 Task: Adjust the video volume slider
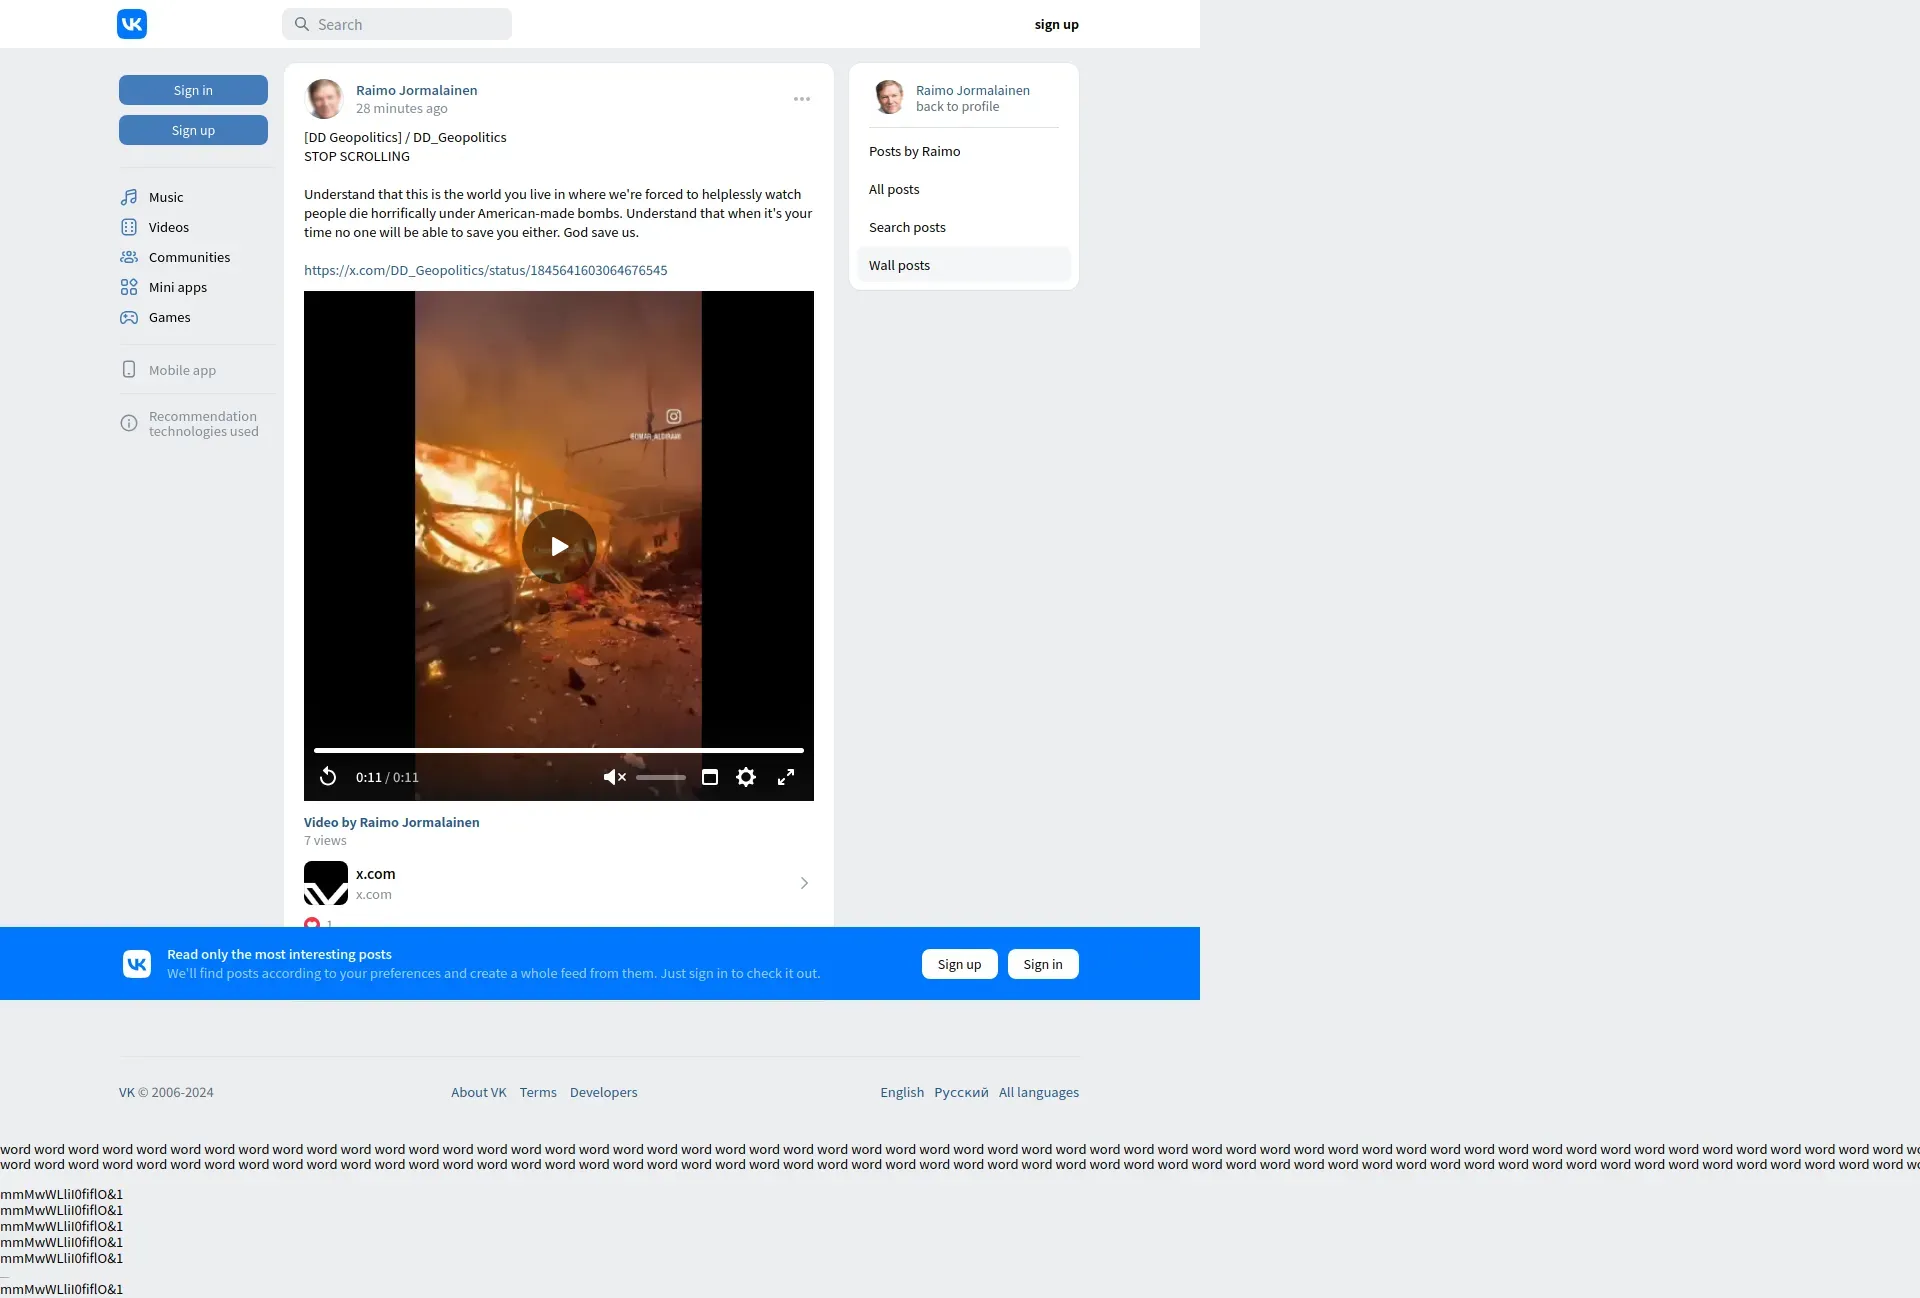tap(661, 777)
